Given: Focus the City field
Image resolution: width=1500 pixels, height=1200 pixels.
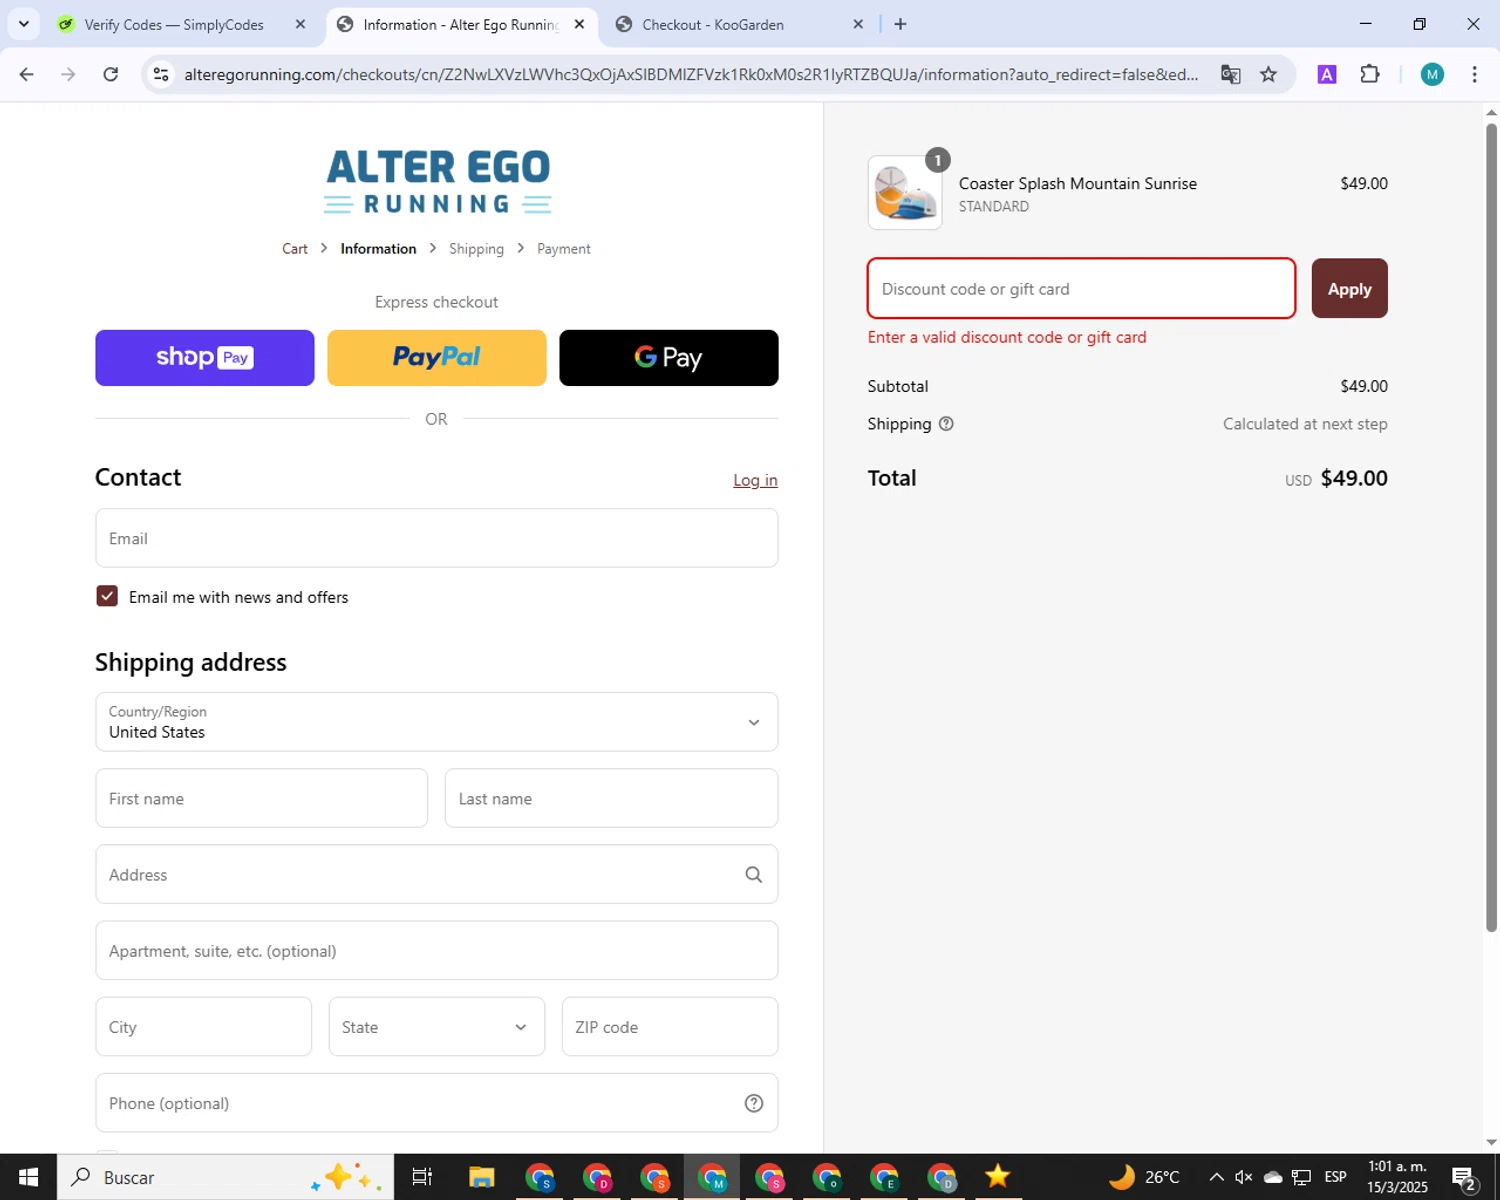Looking at the screenshot, I should coord(204,1027).
